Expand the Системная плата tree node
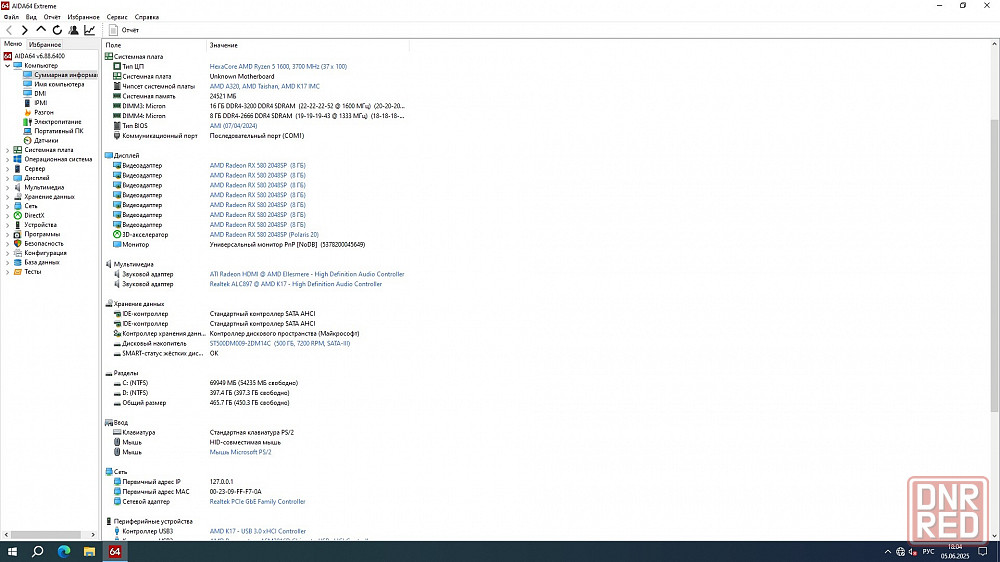 pos(8,150)
